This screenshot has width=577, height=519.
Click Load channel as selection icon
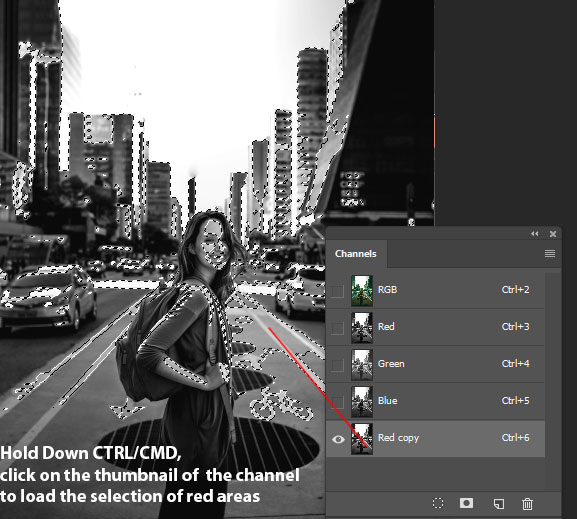coord(438,503)
